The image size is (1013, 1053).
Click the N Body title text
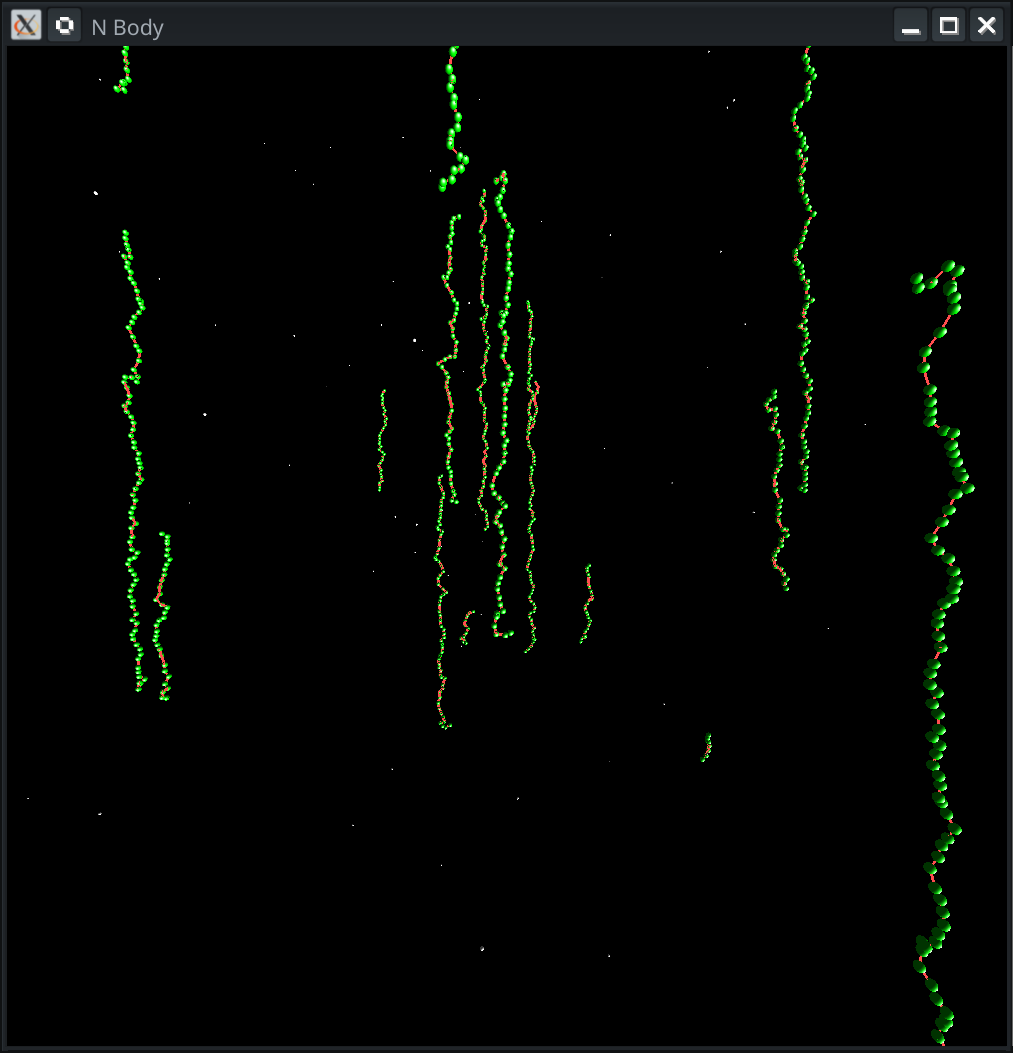(126, 27)
